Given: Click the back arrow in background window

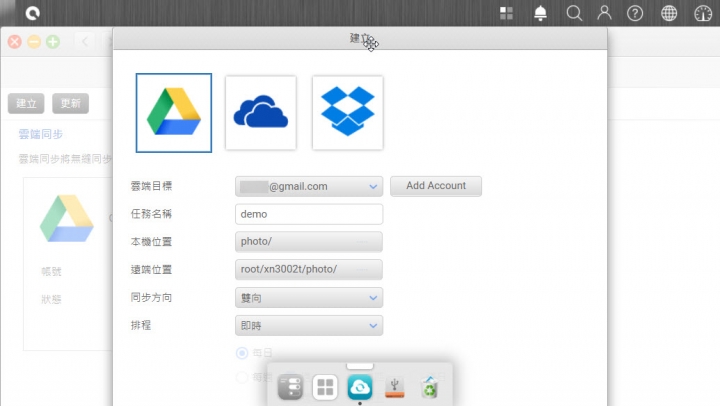Looking at the screenshot, I should tap(85, 42).
